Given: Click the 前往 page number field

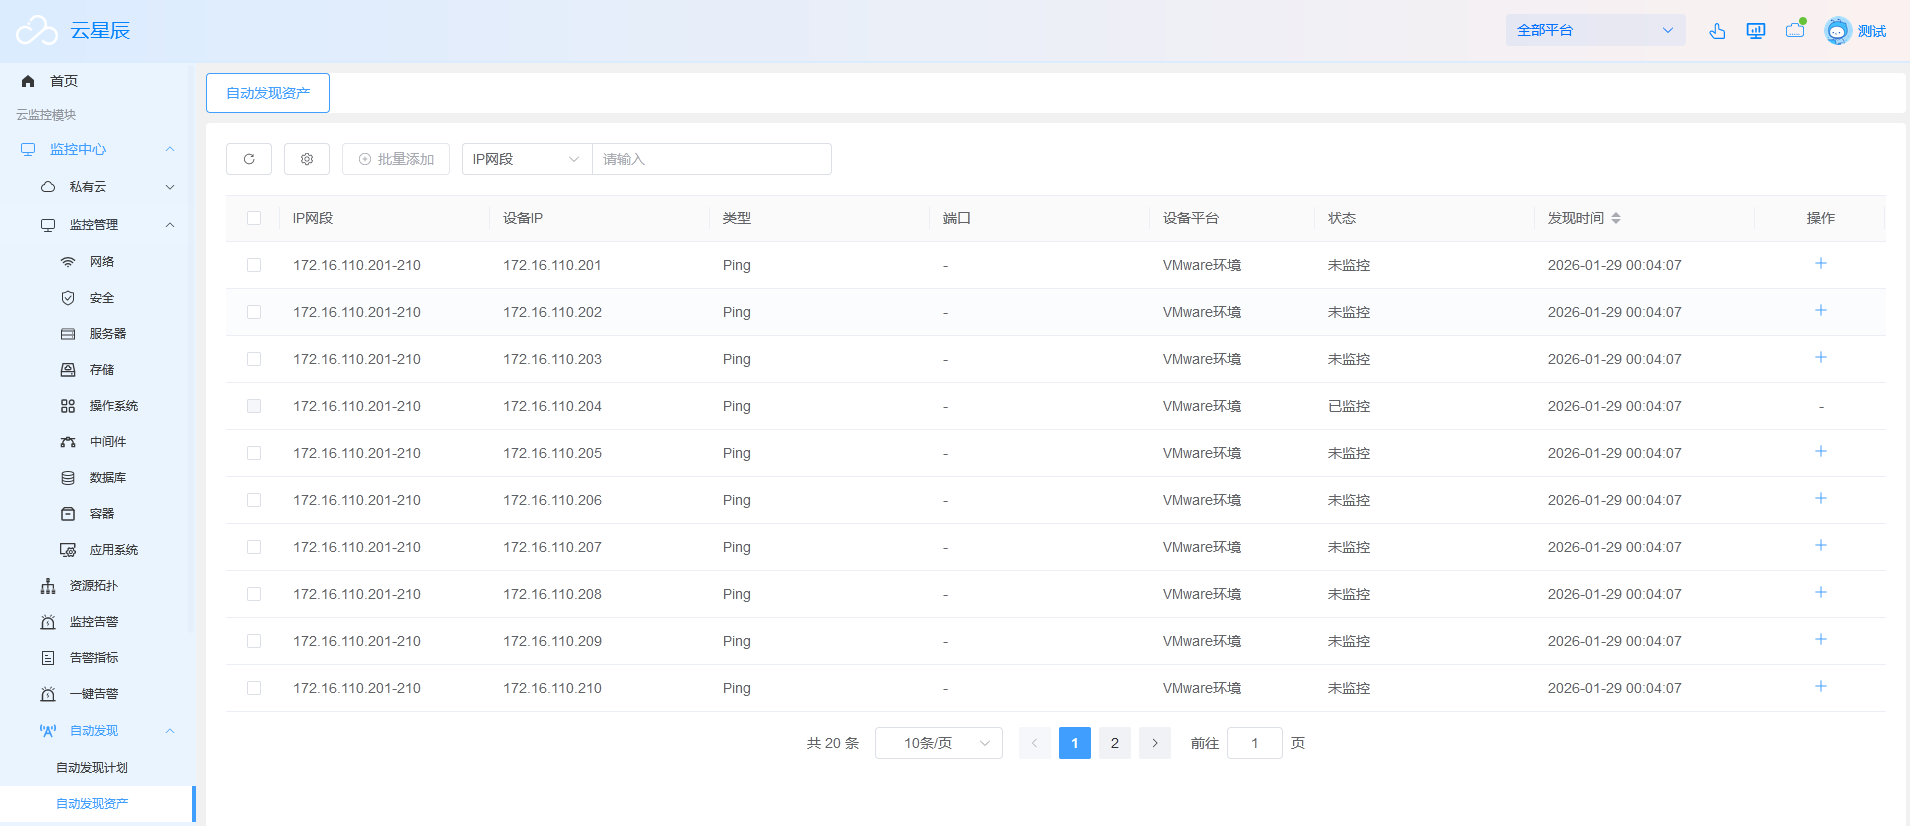Looking at the screenshot, I should click(1255, 743).
